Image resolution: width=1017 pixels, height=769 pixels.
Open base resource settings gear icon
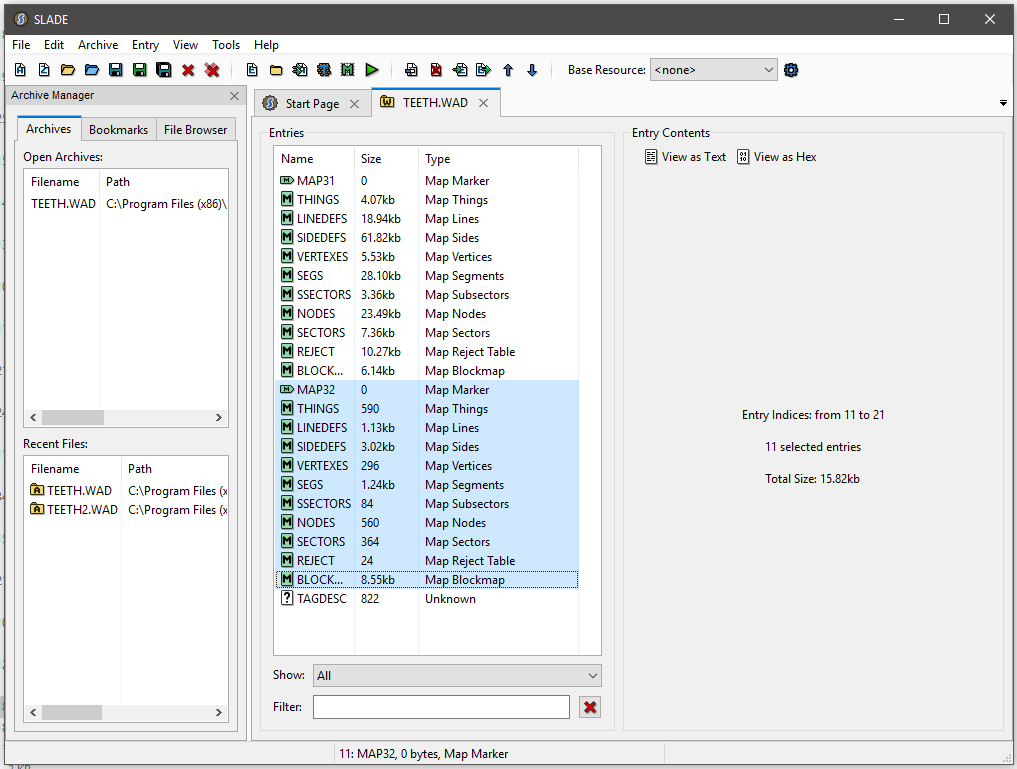click(x=791, y=70)
